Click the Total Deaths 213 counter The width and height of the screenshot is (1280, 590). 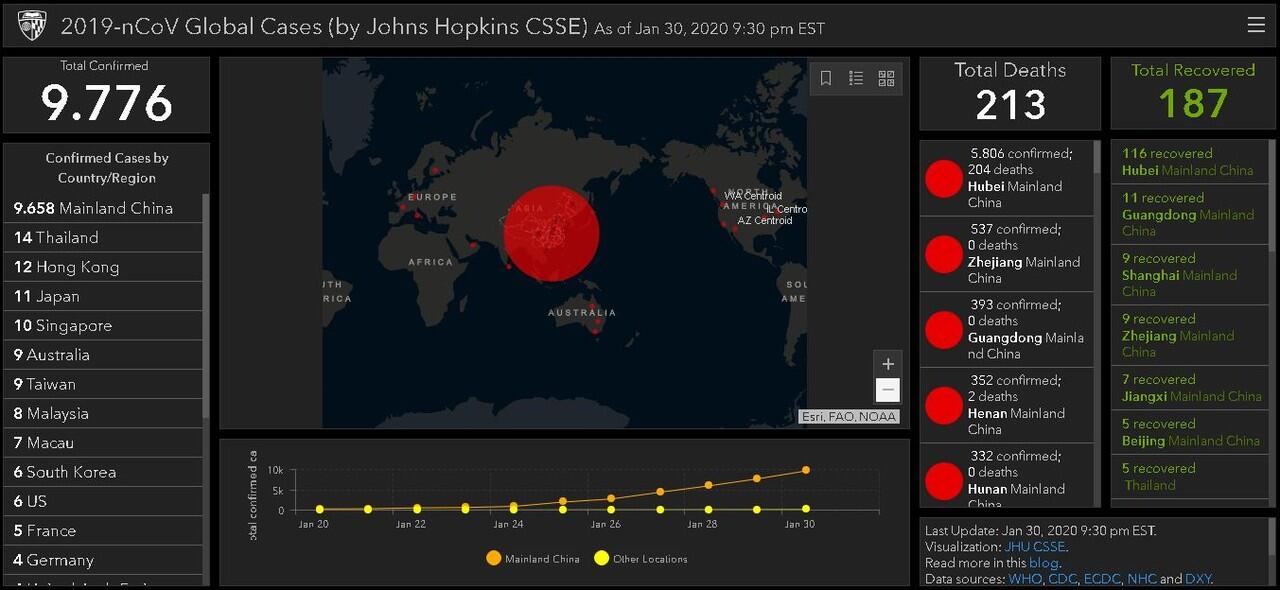(1010, 93)
